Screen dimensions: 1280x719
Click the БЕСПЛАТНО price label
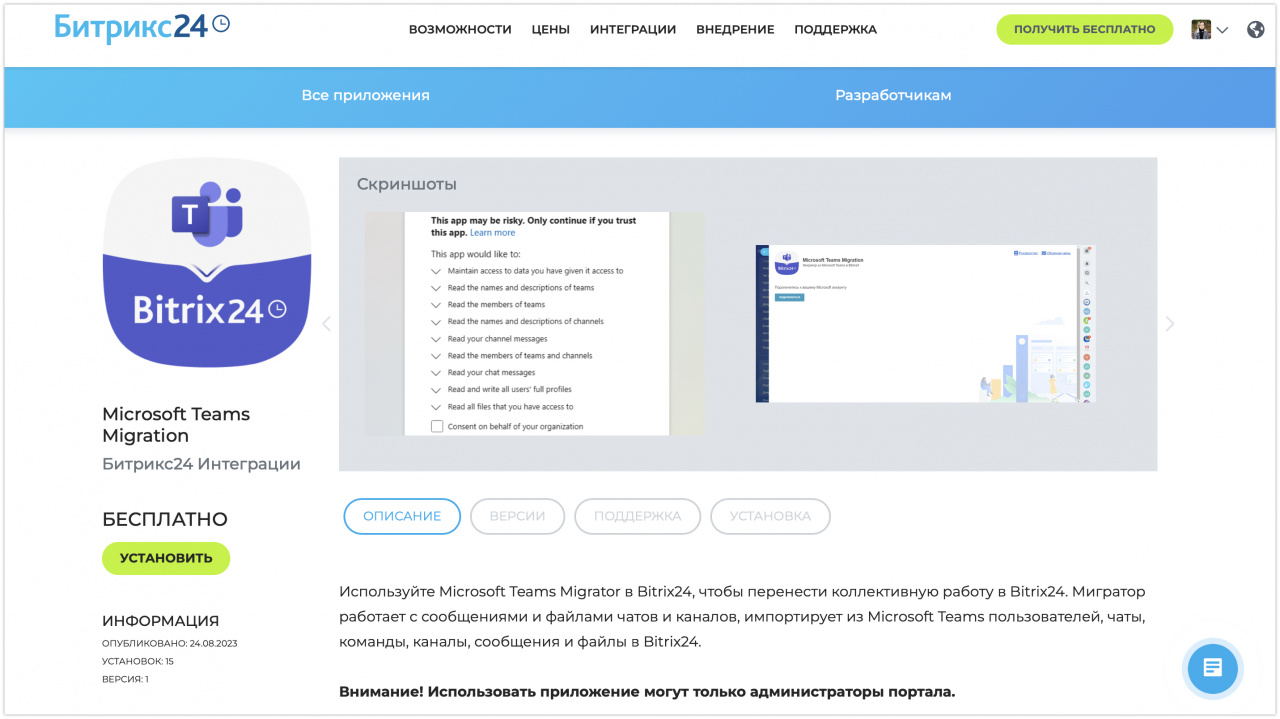[165, 519]
